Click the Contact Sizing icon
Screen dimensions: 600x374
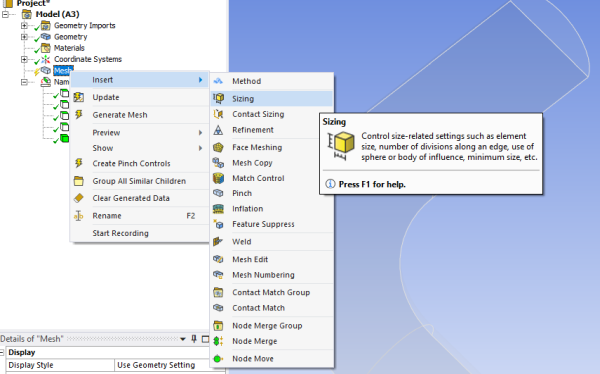(218, 114)
